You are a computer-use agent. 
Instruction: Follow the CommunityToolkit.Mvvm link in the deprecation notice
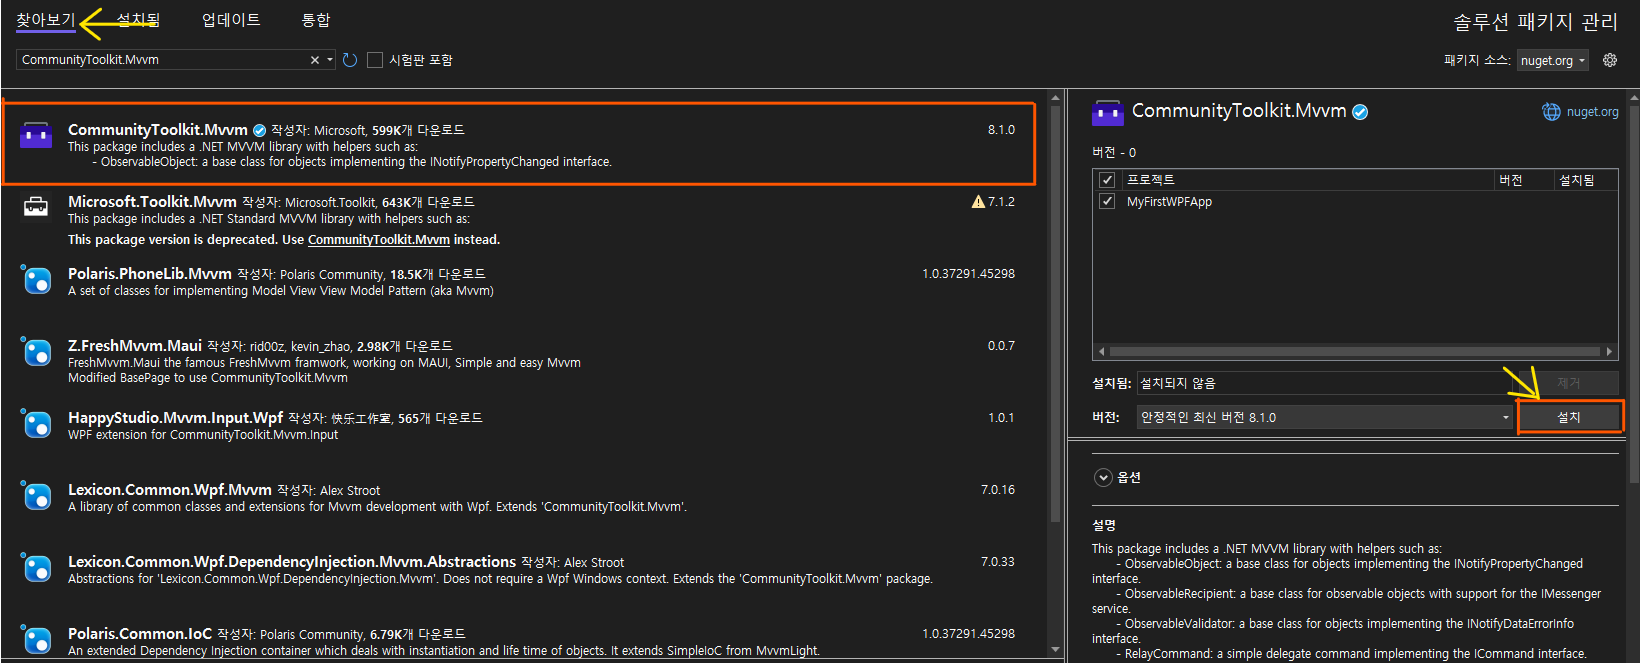(x=379, y=240)
